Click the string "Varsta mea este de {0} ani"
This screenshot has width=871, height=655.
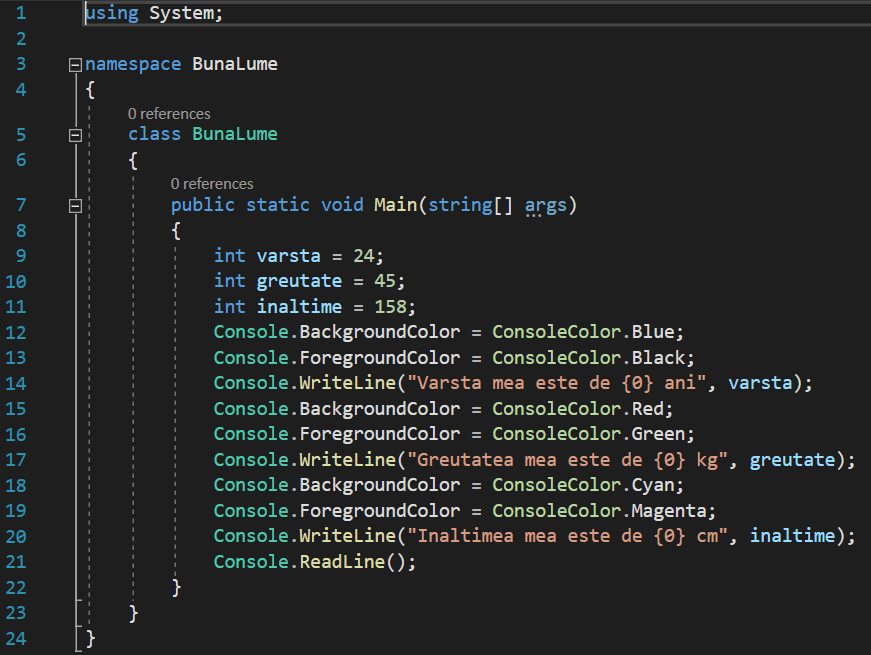(x=557, y=383)
